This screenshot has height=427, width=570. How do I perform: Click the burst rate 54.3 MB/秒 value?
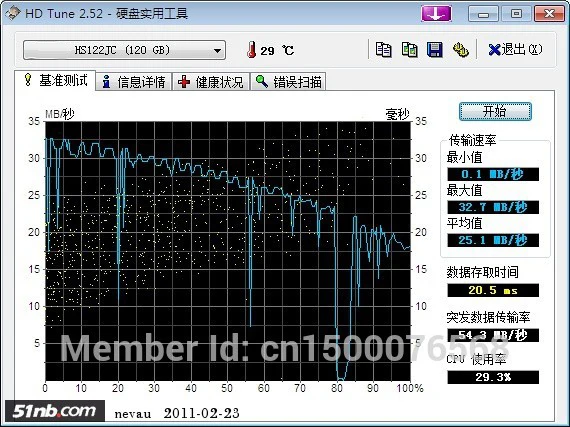click(x=493, y=335)
